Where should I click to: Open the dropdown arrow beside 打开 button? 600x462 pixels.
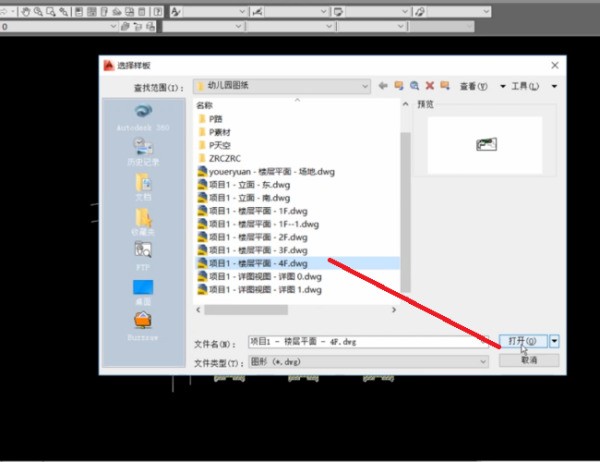(x=555, y=341)
